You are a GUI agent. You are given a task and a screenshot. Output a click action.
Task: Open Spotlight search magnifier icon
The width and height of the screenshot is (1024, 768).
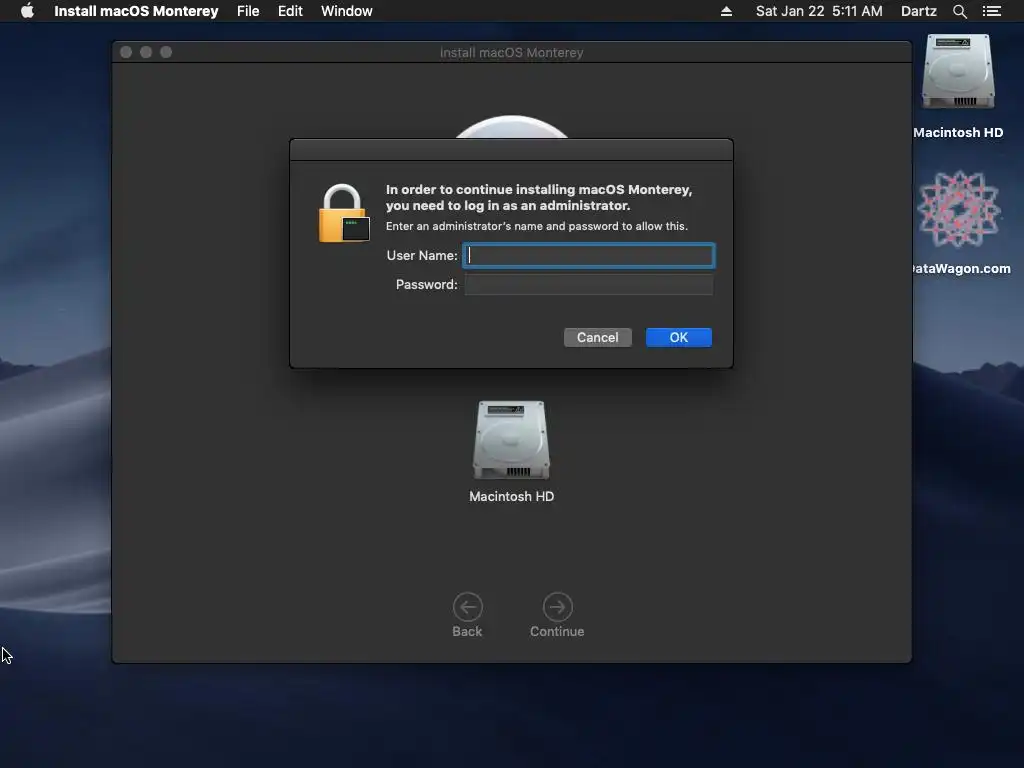[959, 11]
